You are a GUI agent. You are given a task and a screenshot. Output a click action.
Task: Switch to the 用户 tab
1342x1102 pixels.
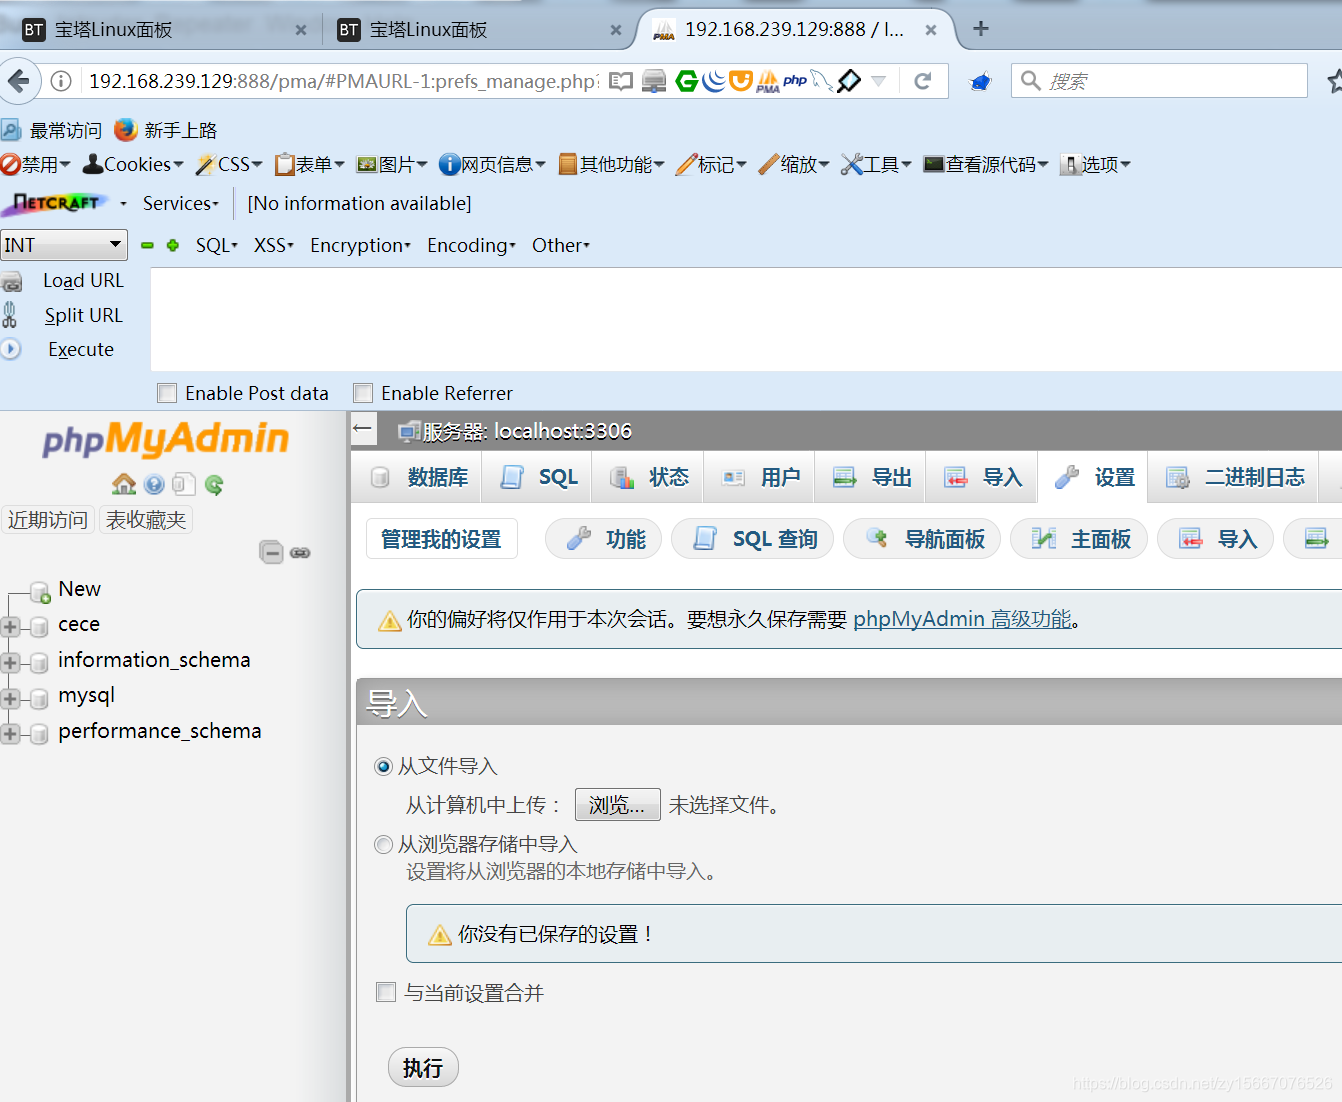(x=760, y=477)
